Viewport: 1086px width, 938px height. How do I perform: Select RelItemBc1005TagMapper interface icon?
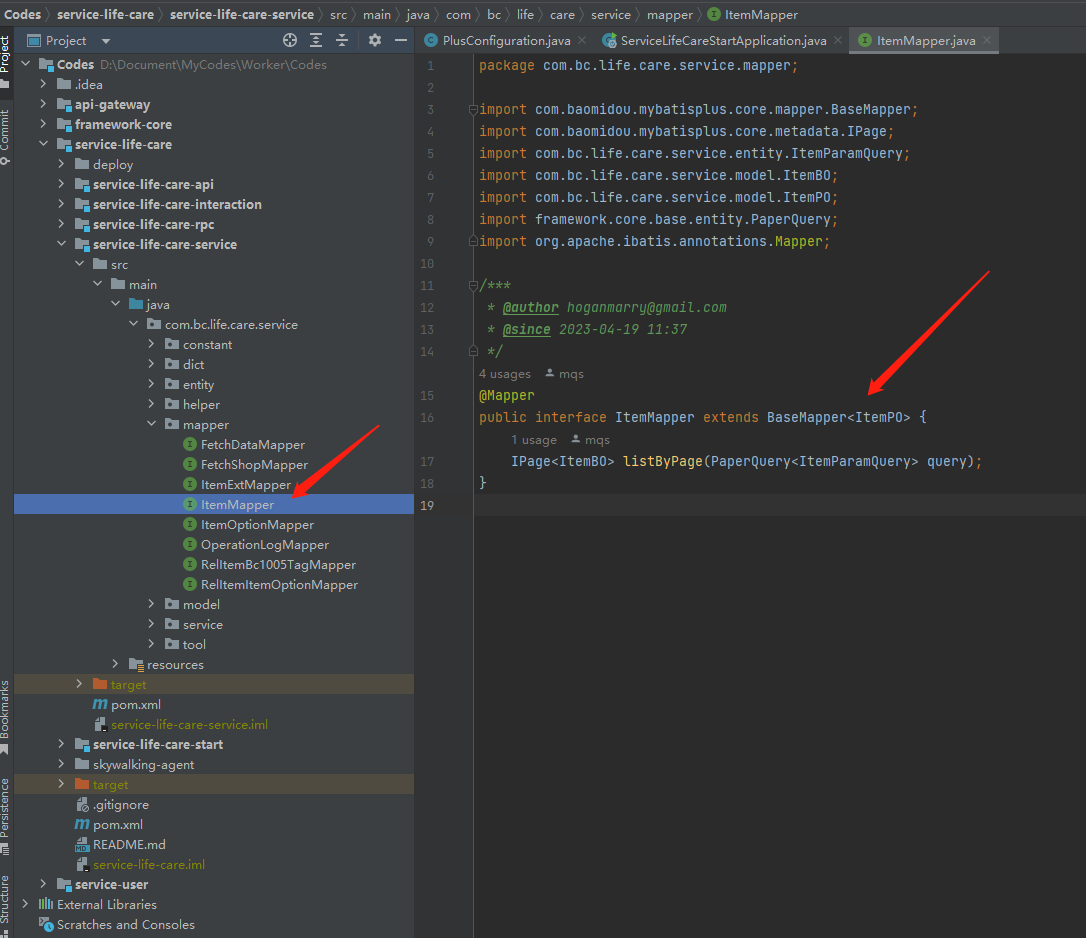click(190, 565)
